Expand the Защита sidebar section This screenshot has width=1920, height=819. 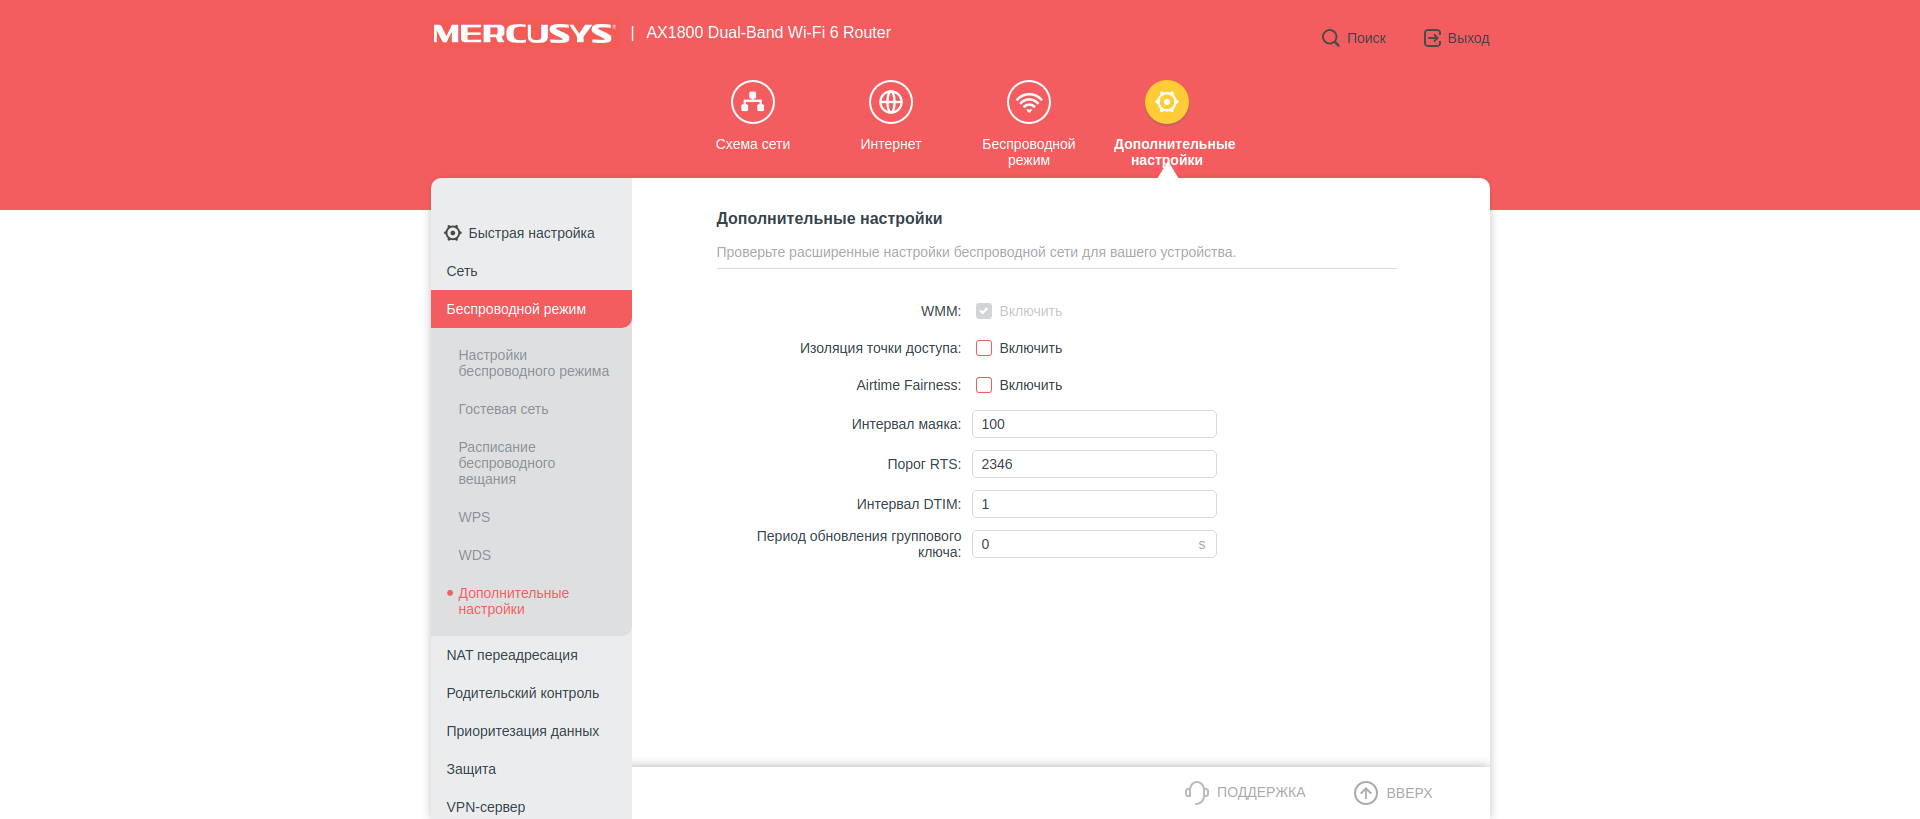(471, 769)
